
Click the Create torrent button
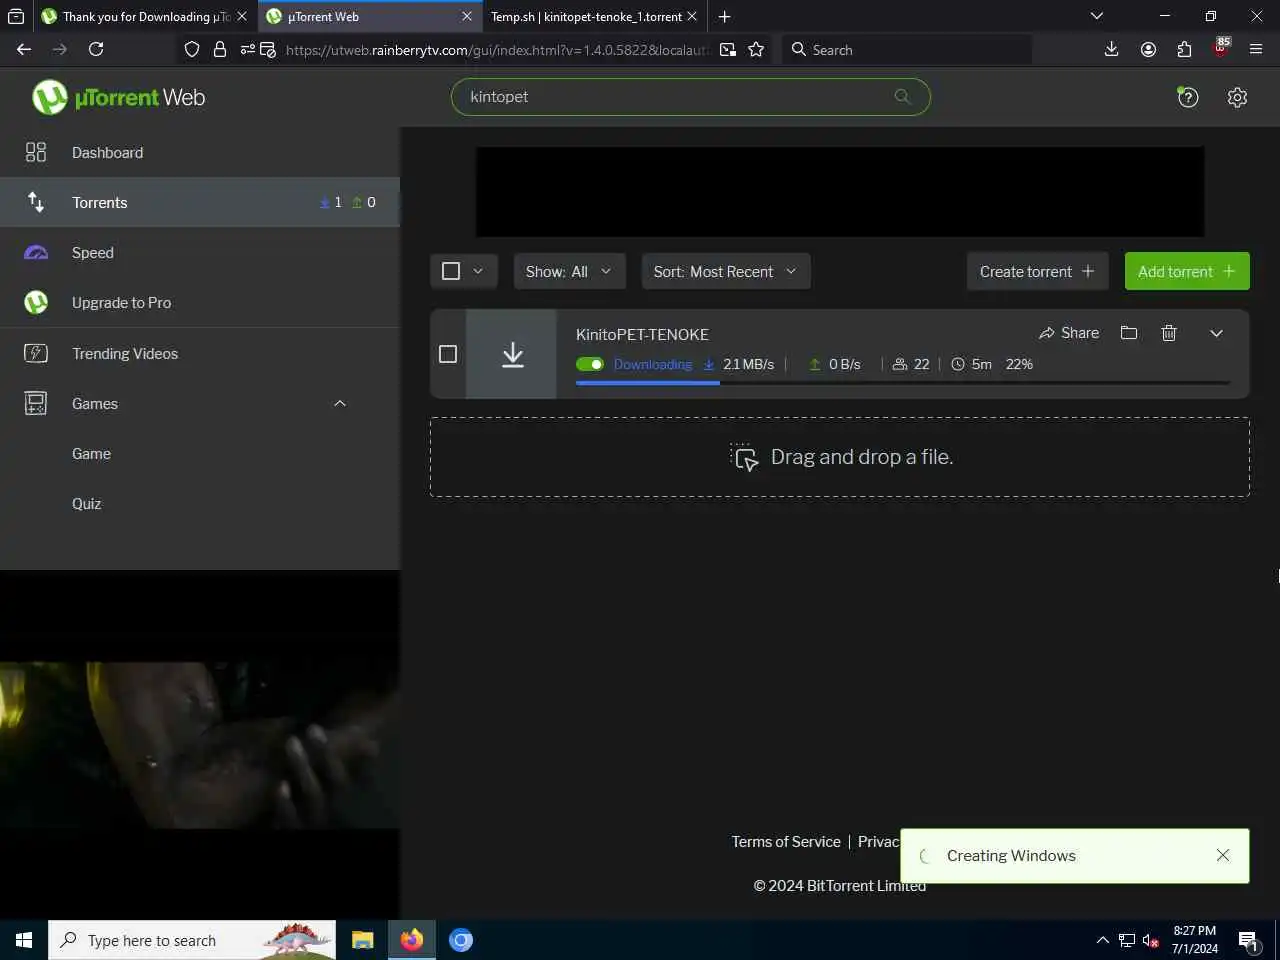1037,271
